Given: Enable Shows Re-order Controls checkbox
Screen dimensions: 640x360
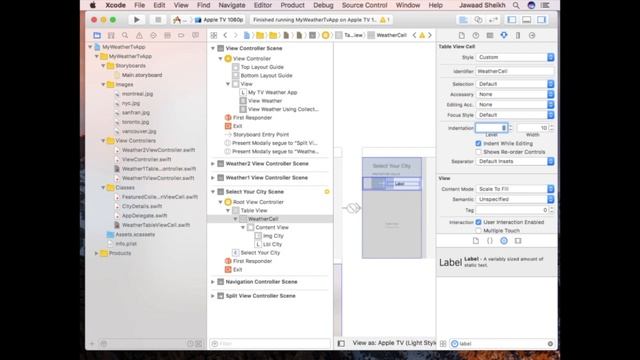Looking at the screenshot, I should (x=478, y=152).
